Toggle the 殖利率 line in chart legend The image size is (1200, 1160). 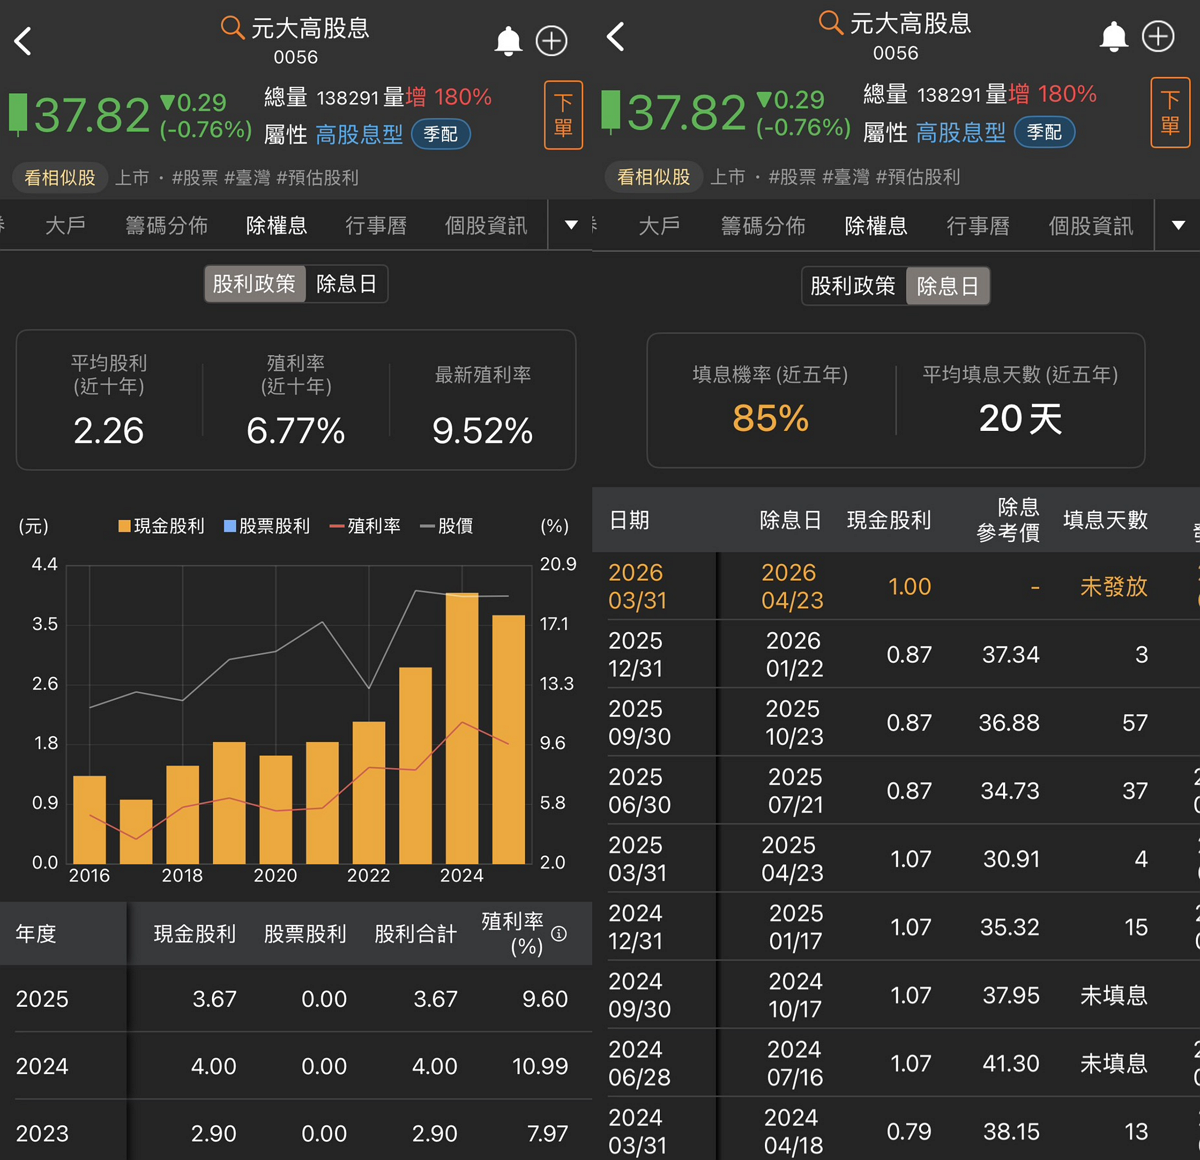pyautogui.click(x=366, y=526)
